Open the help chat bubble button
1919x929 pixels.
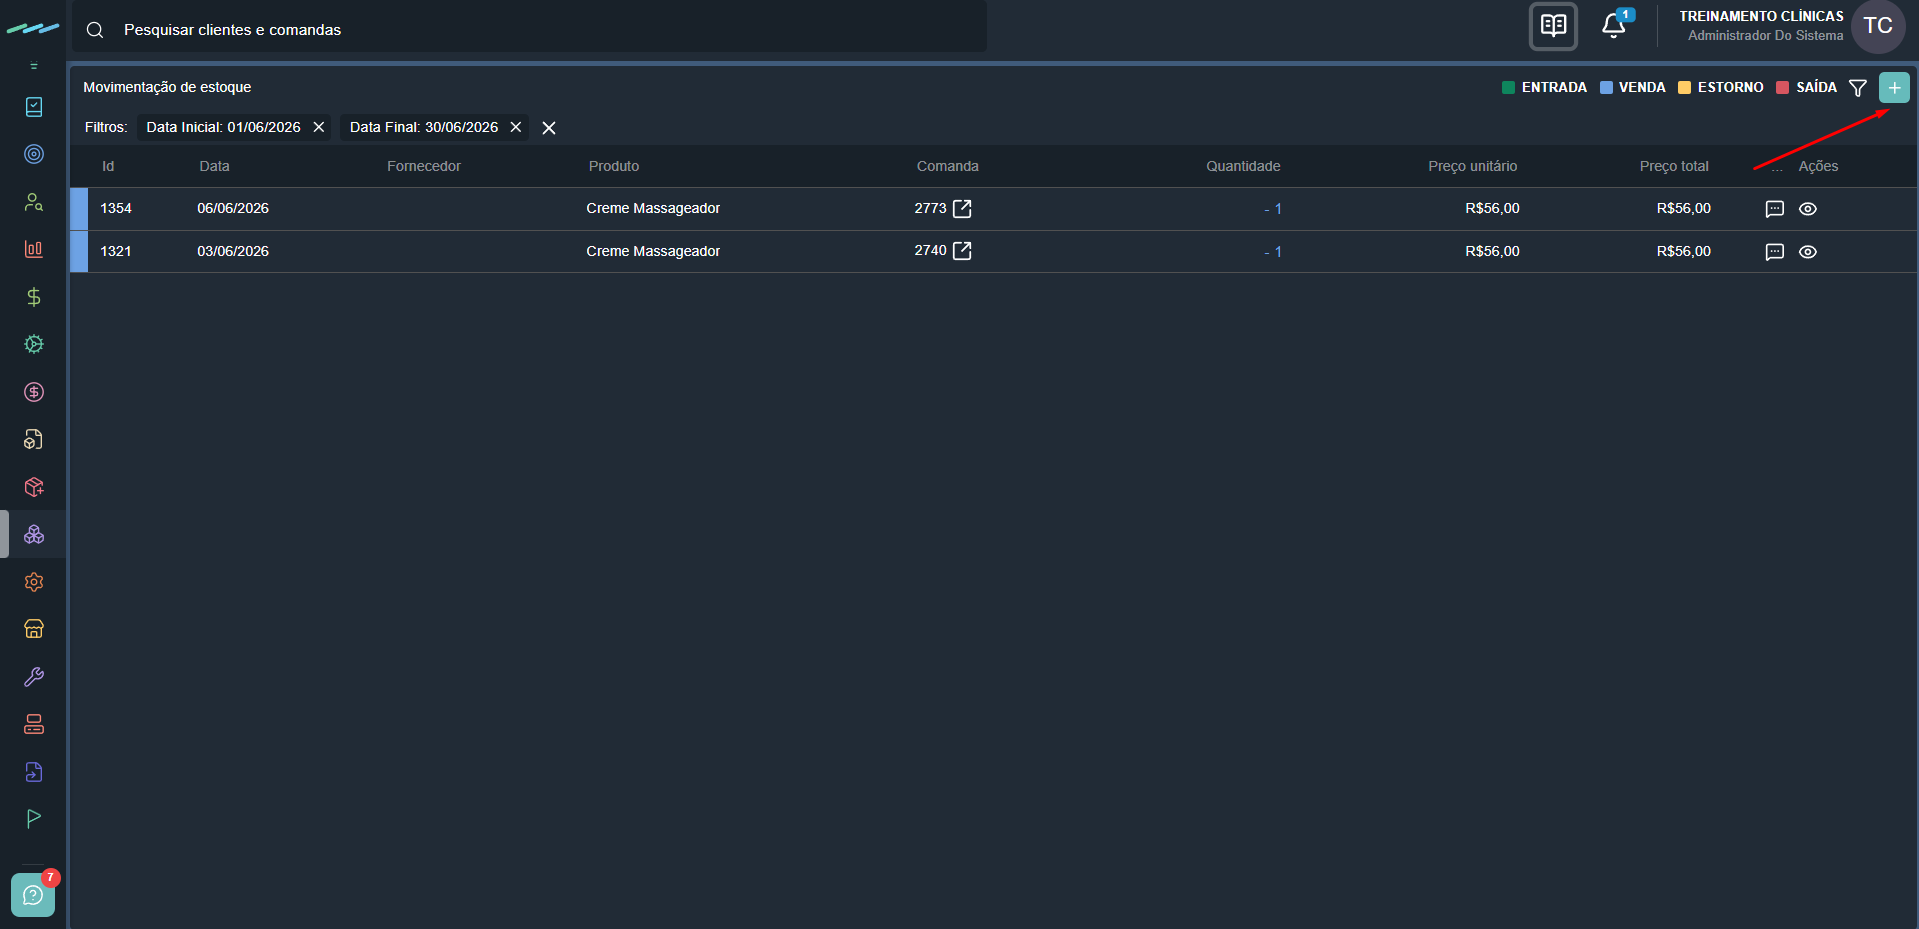coord(33,894)
